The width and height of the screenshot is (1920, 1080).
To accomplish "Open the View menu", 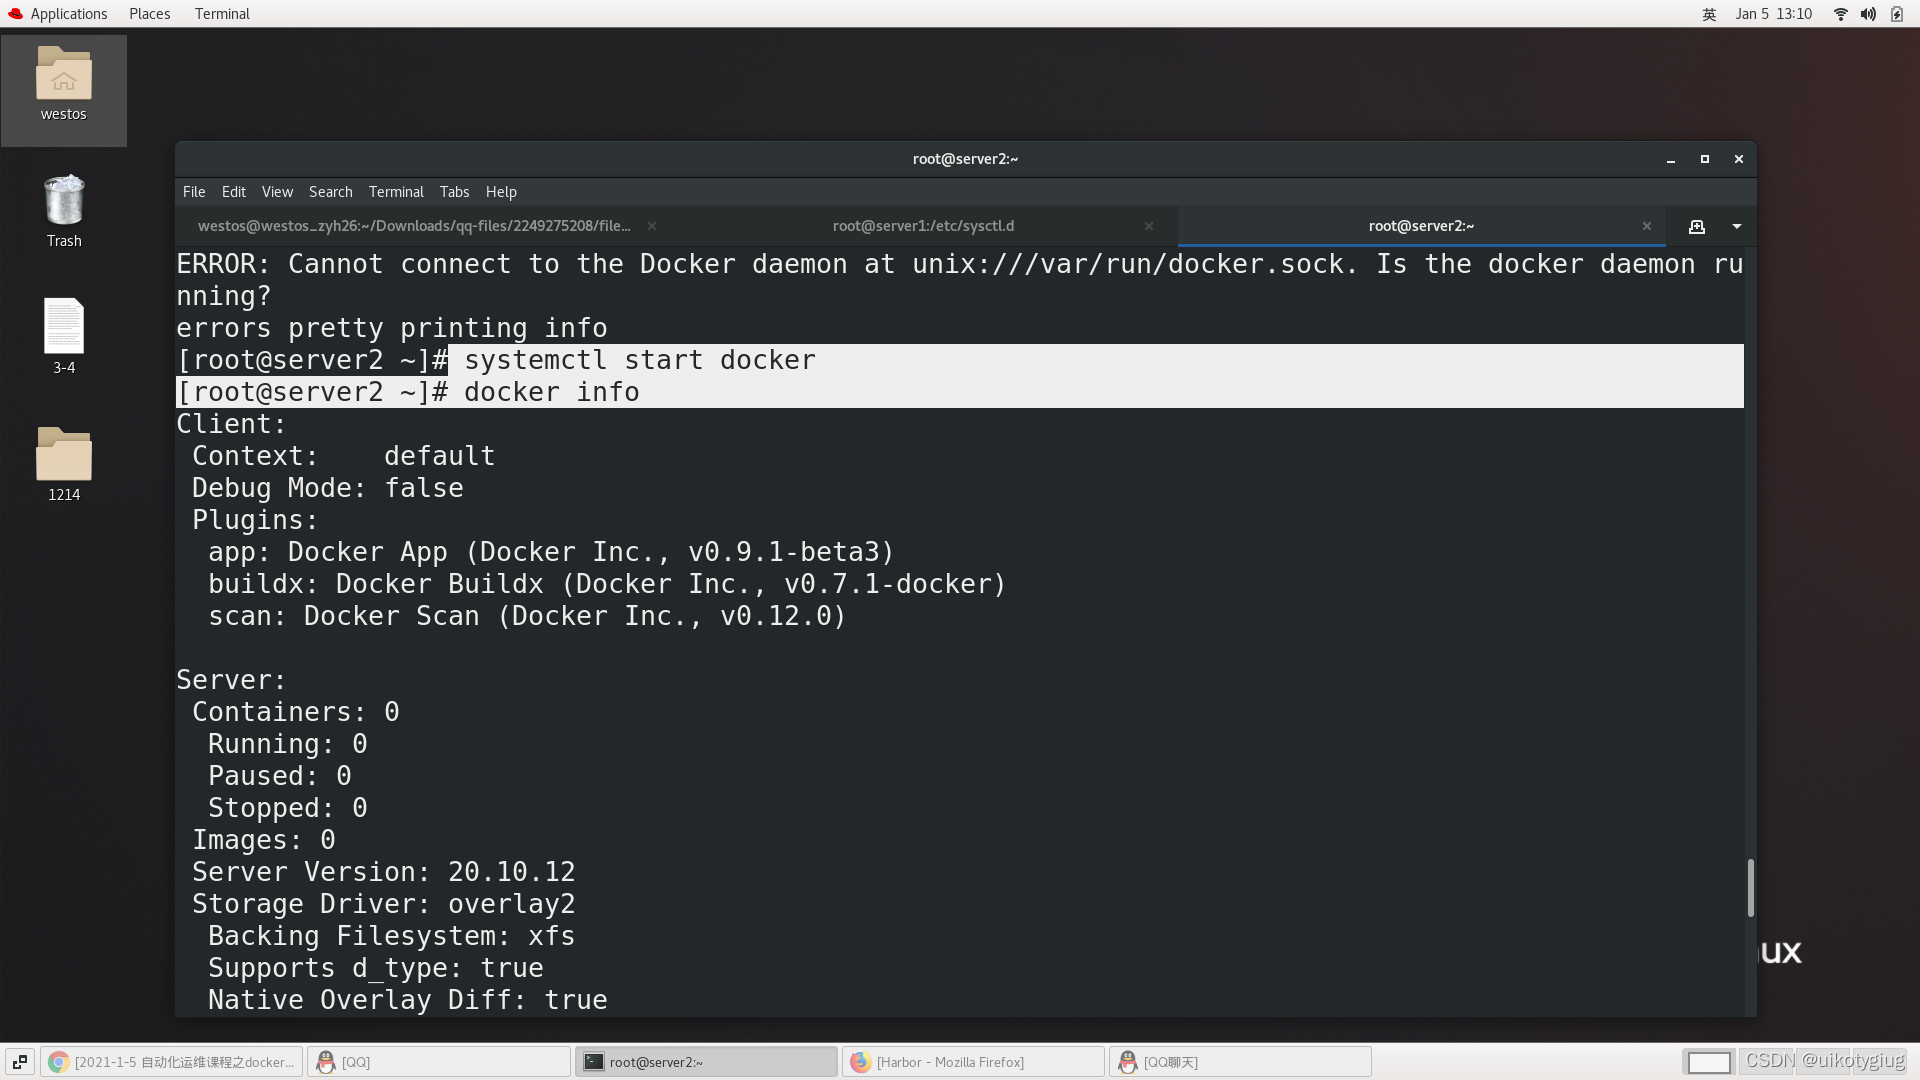I will point(277,192).
